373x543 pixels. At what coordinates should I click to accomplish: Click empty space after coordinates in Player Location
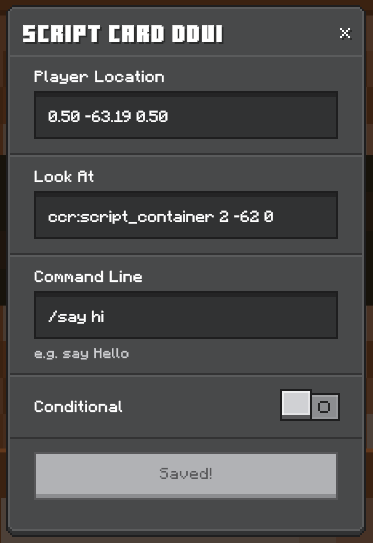(x=251, y=116)
